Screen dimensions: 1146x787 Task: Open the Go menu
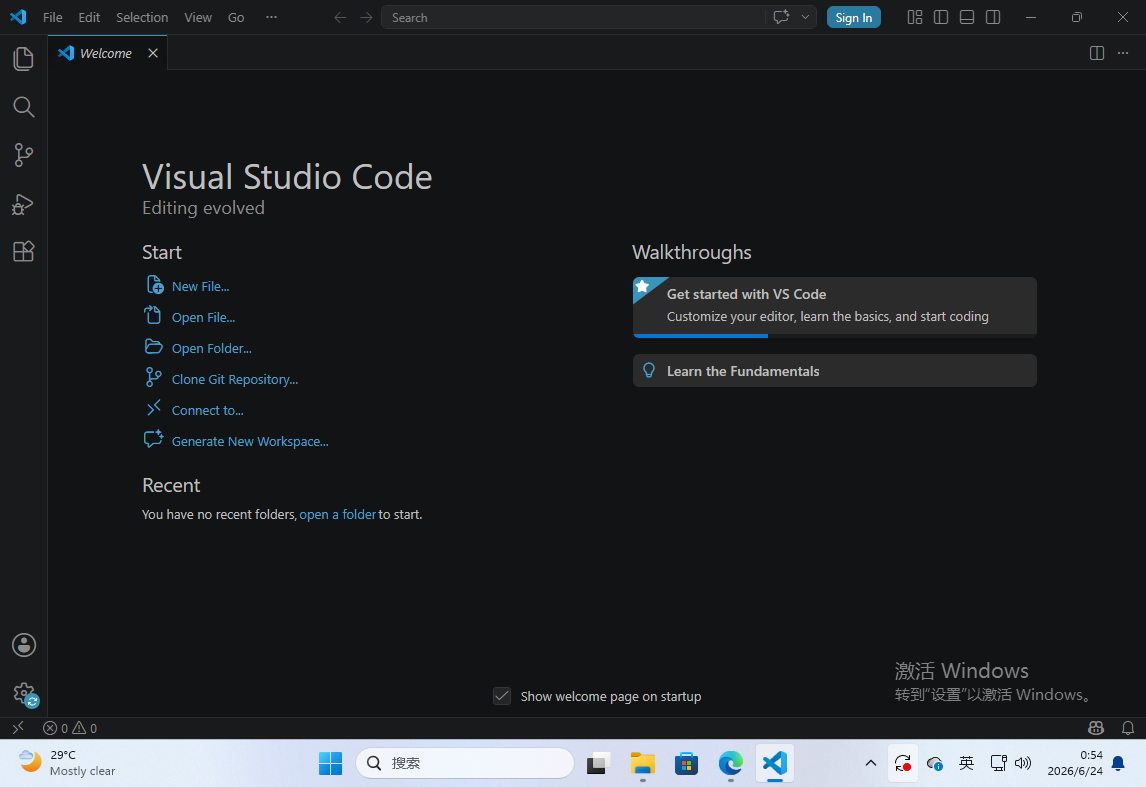click(236, 18)
